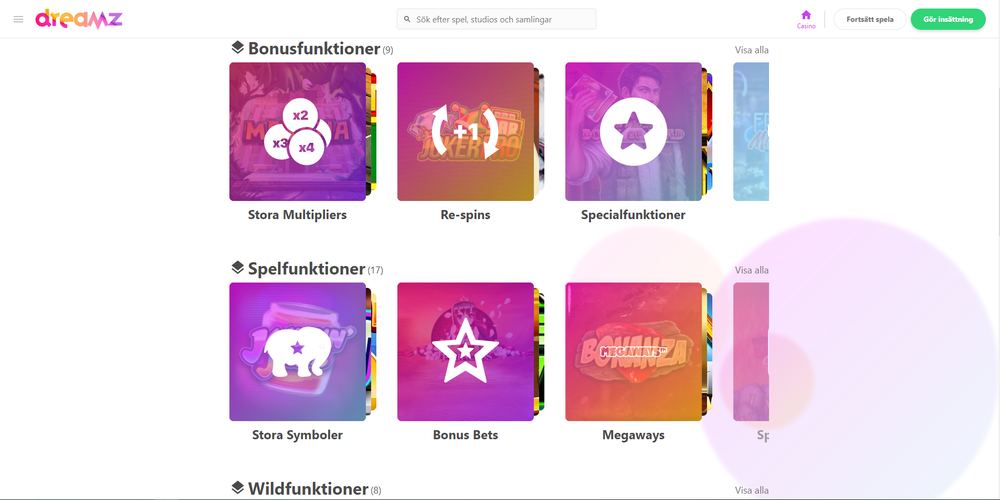Click the Casino home icon
1000x500 pixels.
pyautogui.click(x=806, y=15)
